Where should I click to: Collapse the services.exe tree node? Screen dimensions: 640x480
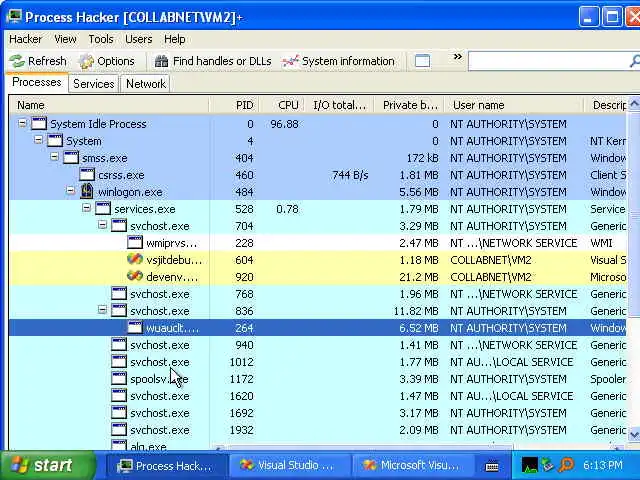coord(87,208)
